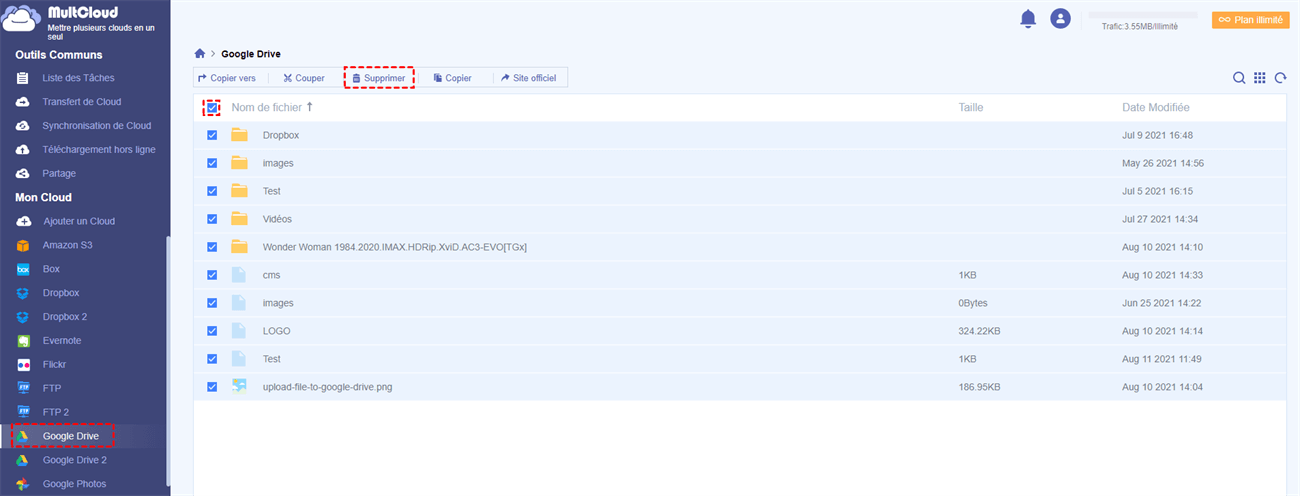Uncheck the Wonder Woman 1984 folder checkbox

point(212,247)
